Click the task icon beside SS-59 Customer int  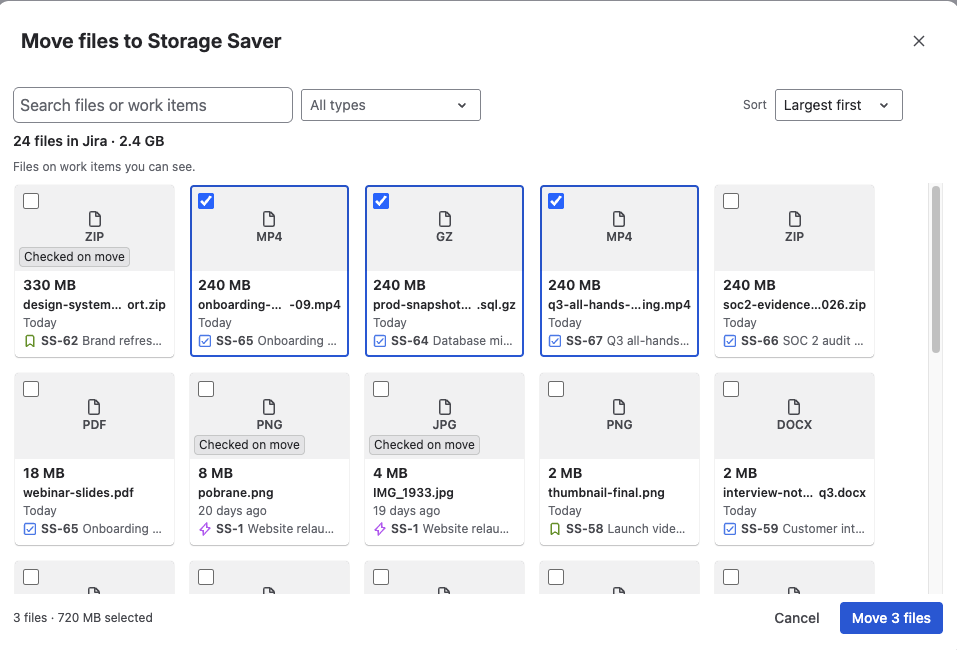pyautogui.click(x=730, y=529)
